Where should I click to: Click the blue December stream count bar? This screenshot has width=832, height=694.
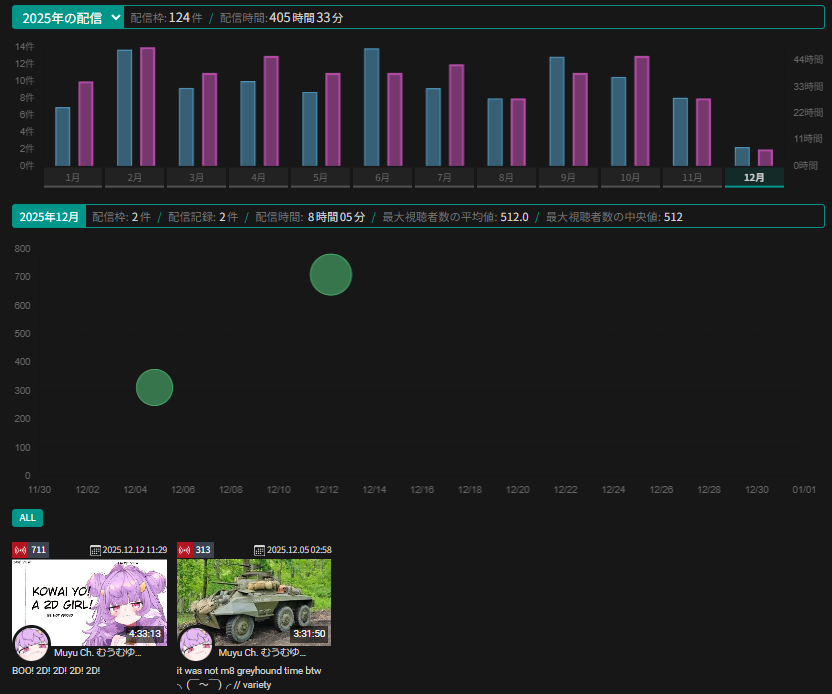tap(742, 157)
